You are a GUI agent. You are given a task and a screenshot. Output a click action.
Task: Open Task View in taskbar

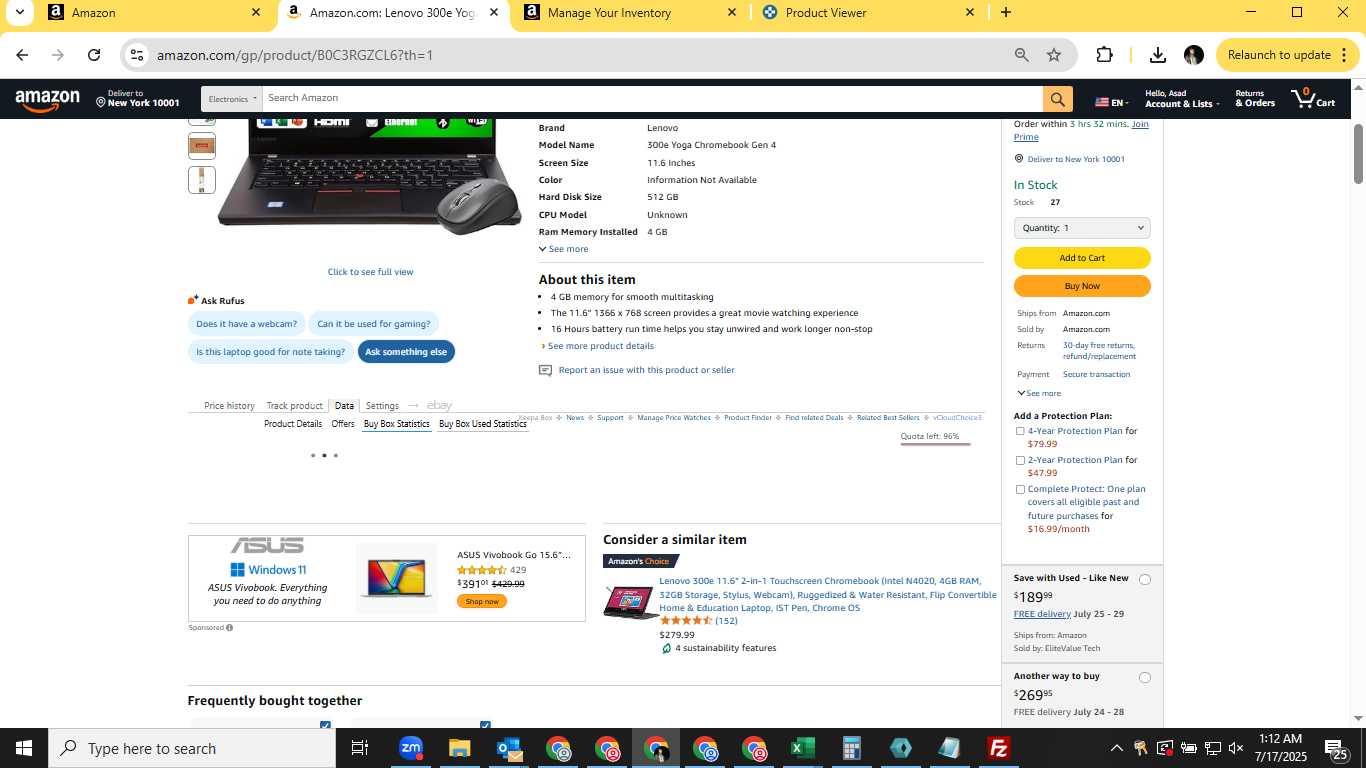coord(360,748)
